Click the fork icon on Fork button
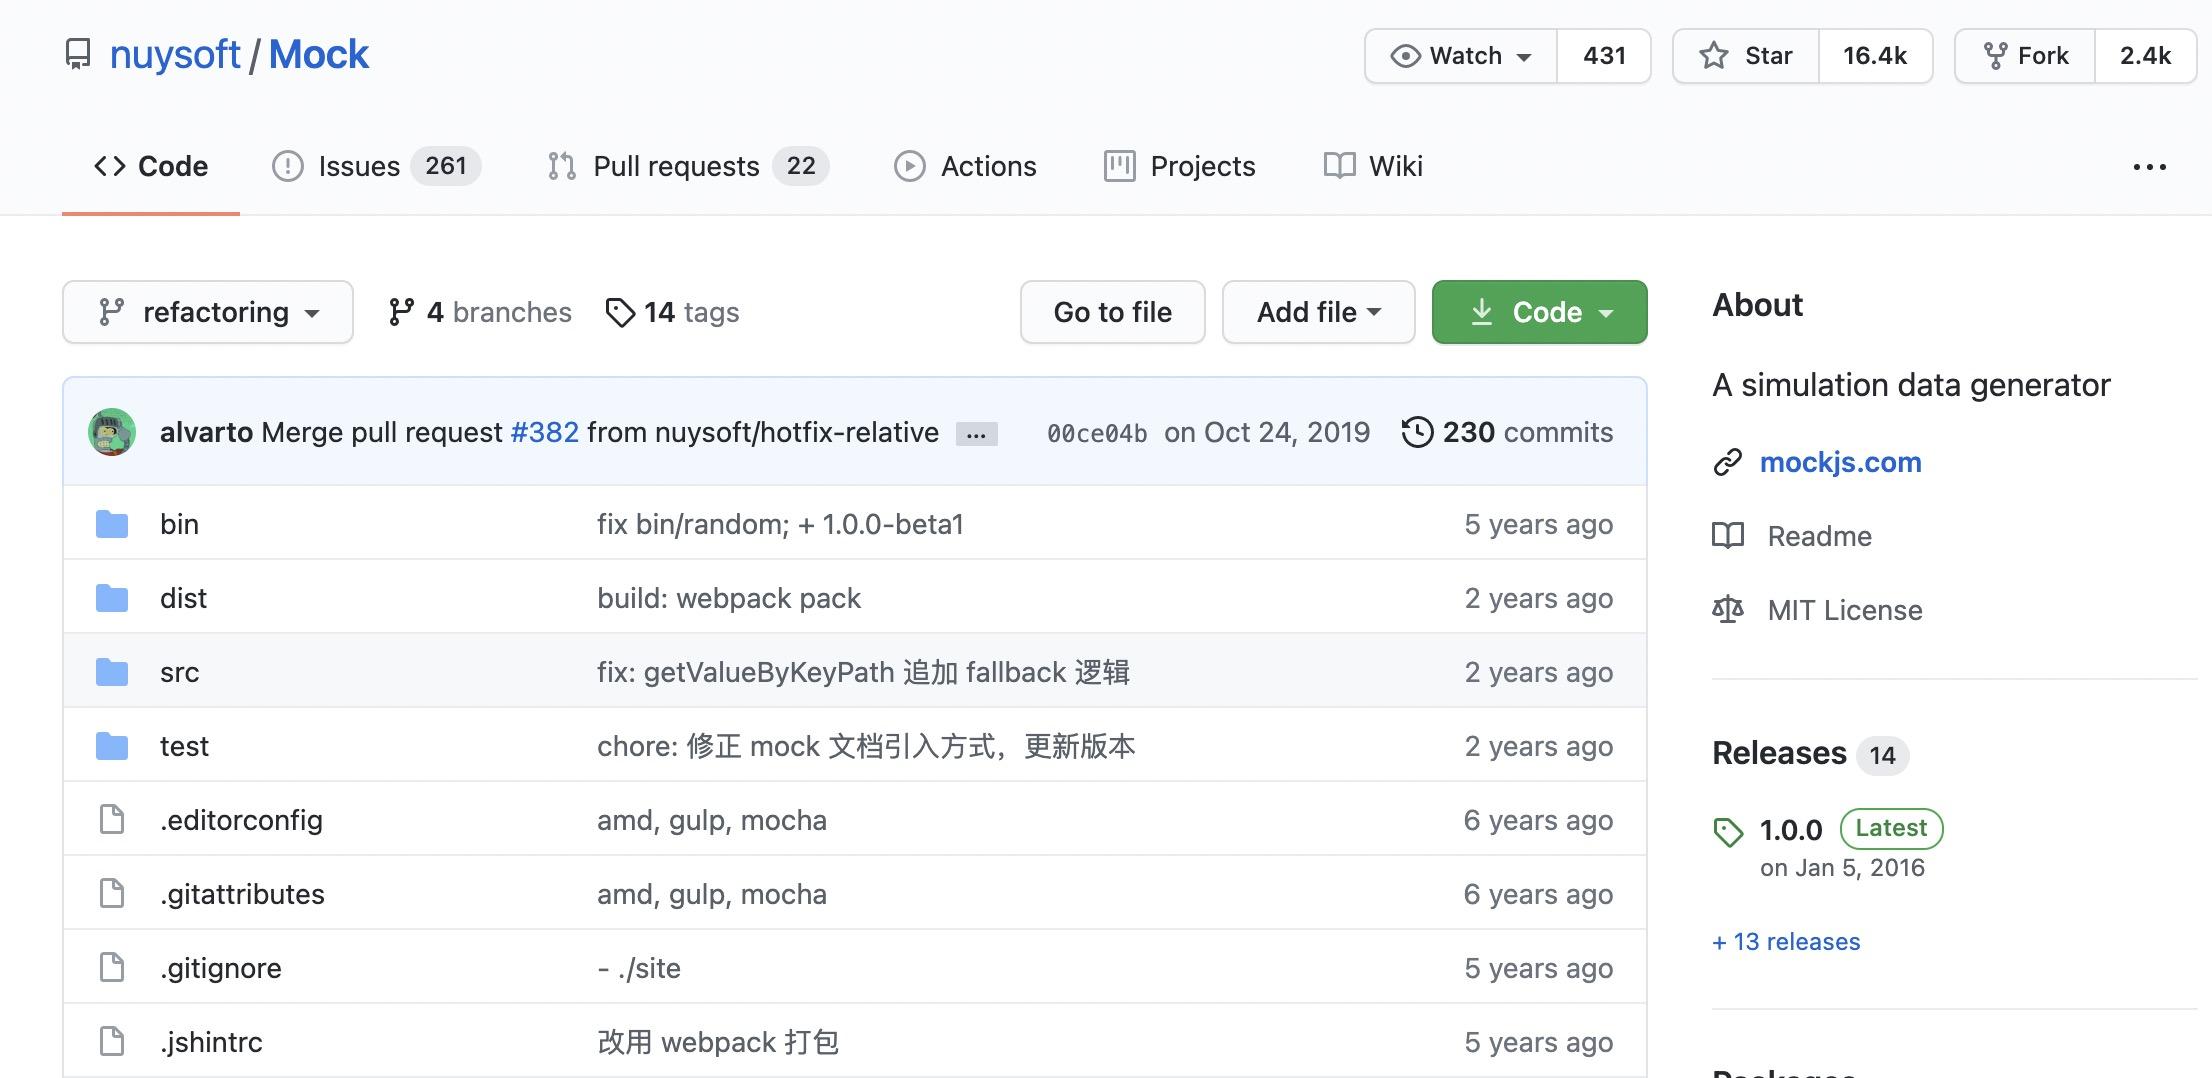 point(1996,55)
